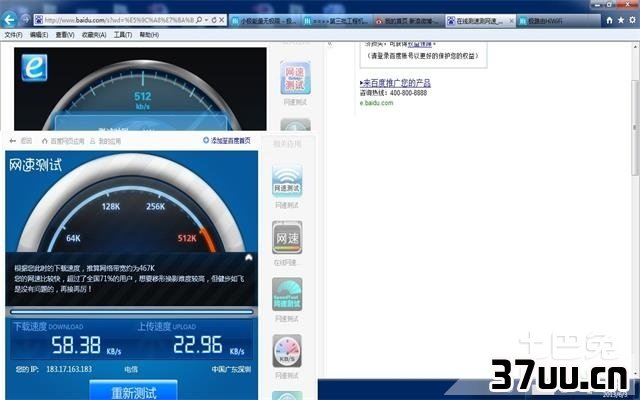The height and width of the screenshot is (400, 640).
Task: Click the vertical scrollbar on the right edge
Action: pyautogui.click(x=636, y=127)
